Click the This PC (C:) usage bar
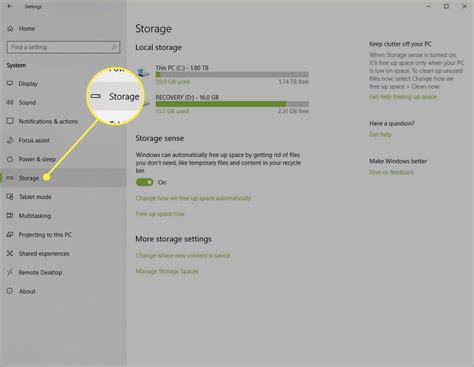Image resolution: width=474 pixels, height=367 pixels. (232, 75)
